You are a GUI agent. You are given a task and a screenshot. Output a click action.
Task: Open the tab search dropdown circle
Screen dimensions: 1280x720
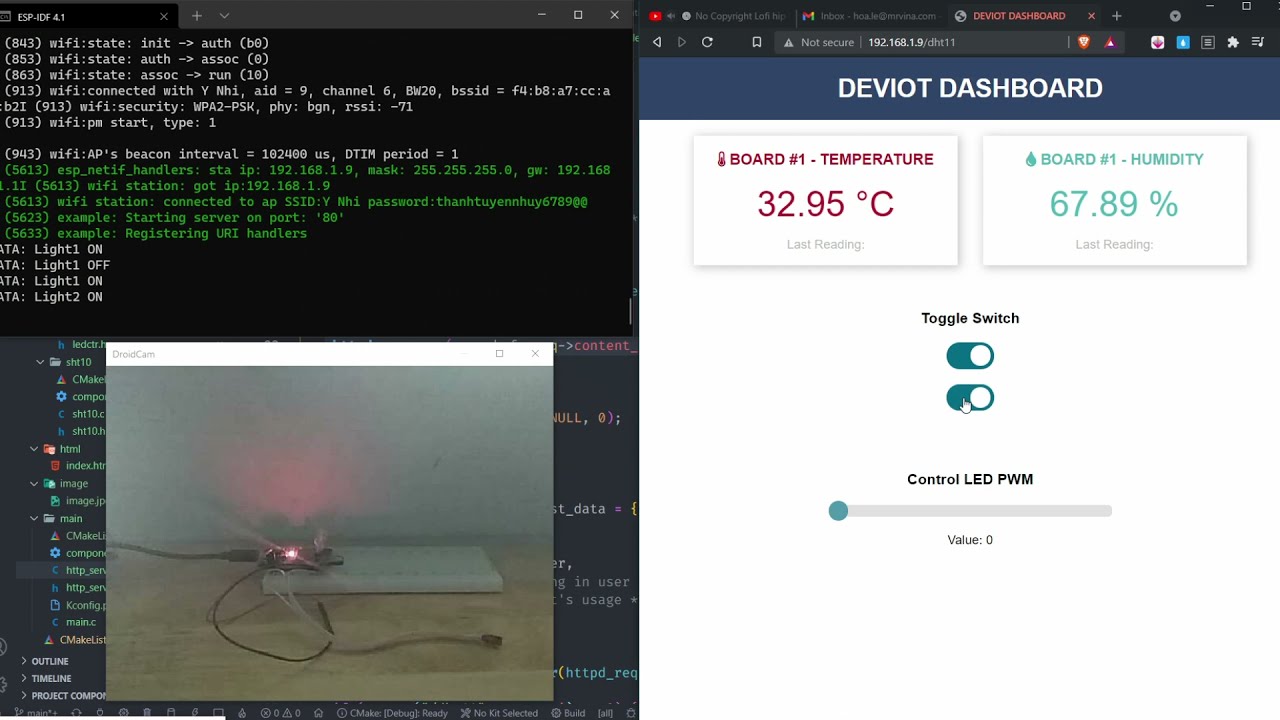1175,16
